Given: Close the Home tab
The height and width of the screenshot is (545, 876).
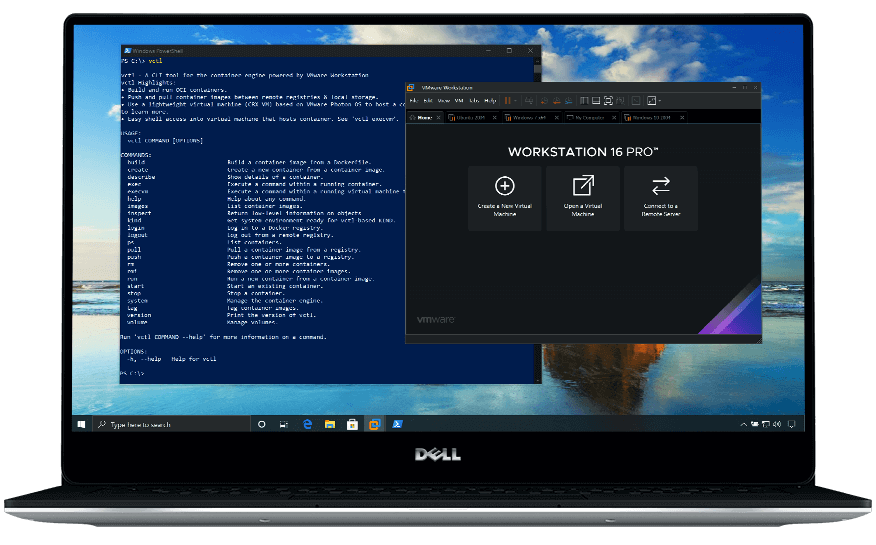Looking at the screenshot, I should point(439,118).
